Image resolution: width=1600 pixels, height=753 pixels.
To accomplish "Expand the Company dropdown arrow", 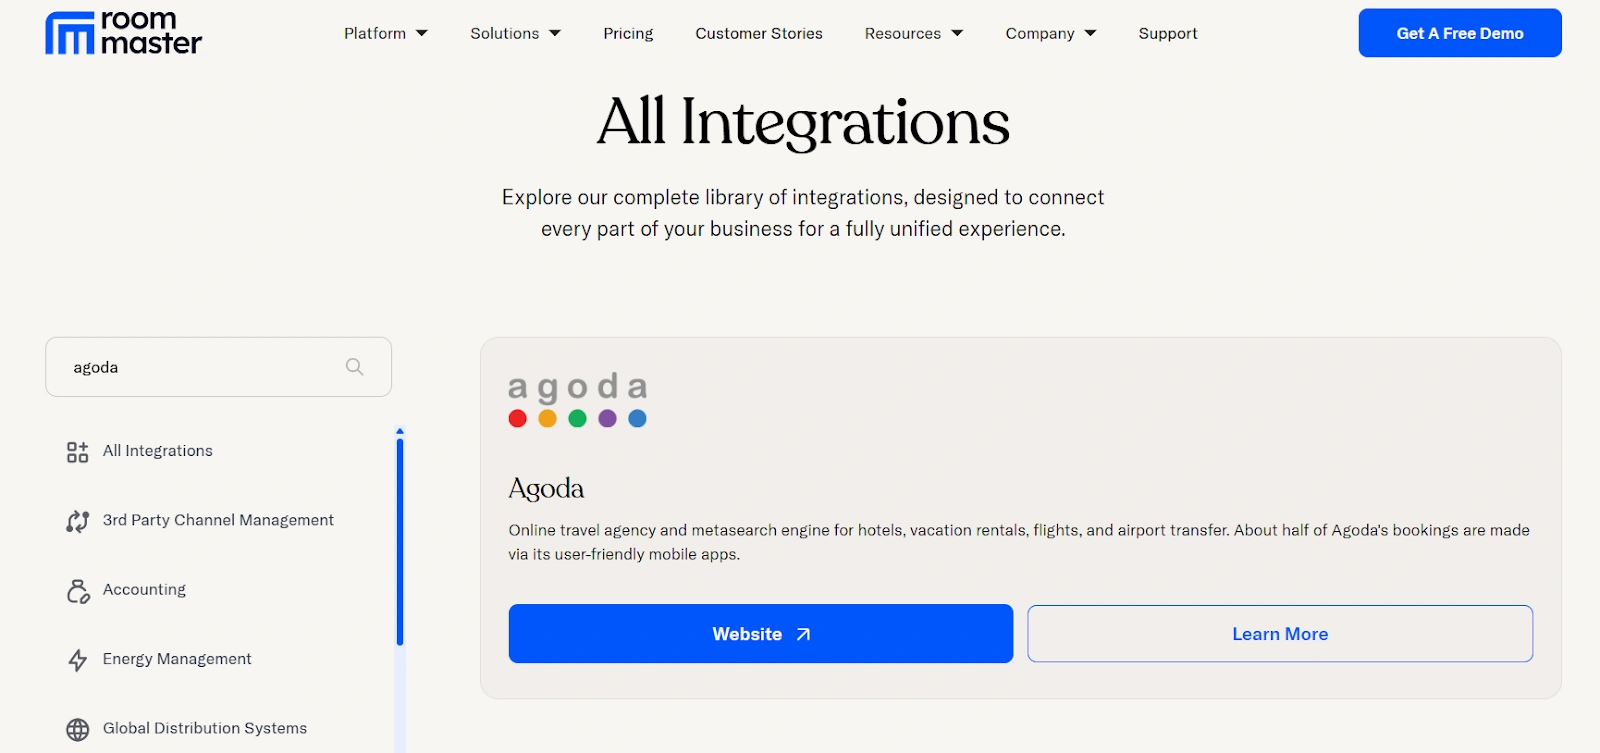I will 1090,33.
